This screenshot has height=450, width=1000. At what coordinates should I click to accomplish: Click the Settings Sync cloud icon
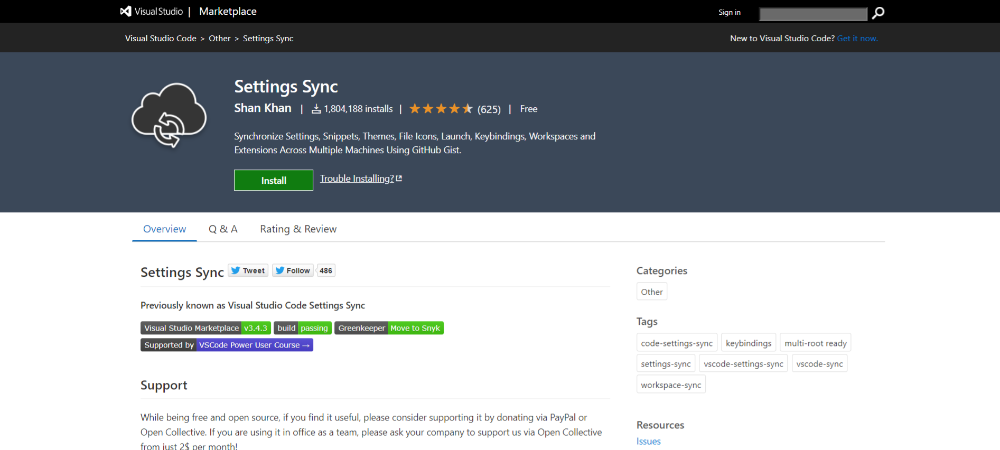(169, 115)
